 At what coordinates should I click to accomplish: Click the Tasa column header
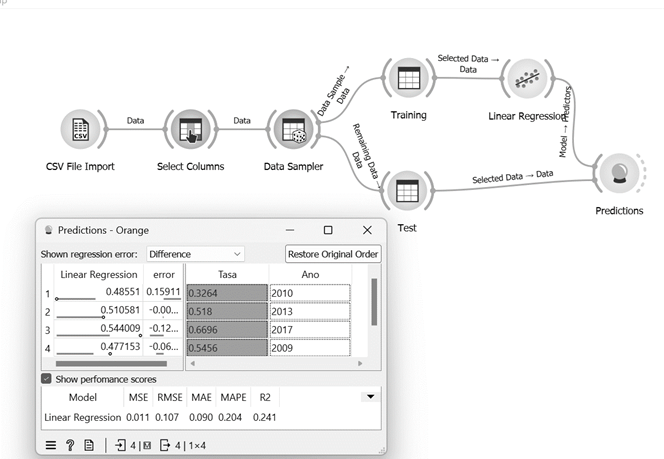pyautogui.click(x=227, y=274)
